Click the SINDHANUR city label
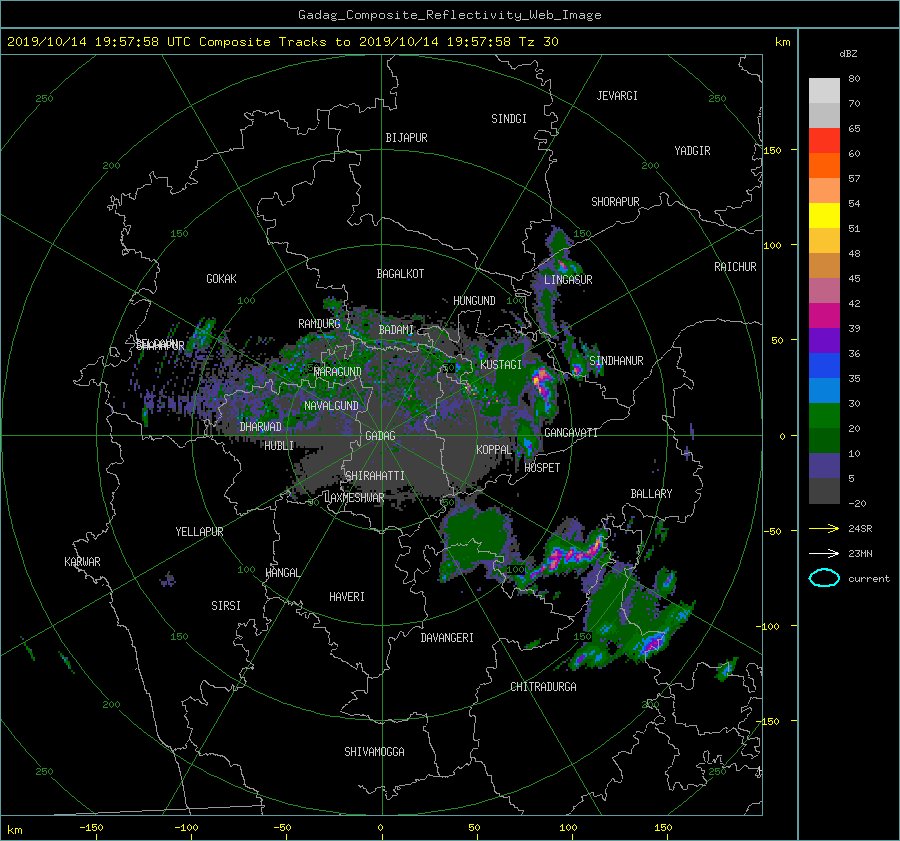This screenshot has width=900, height=841. [x=616, y=361]
